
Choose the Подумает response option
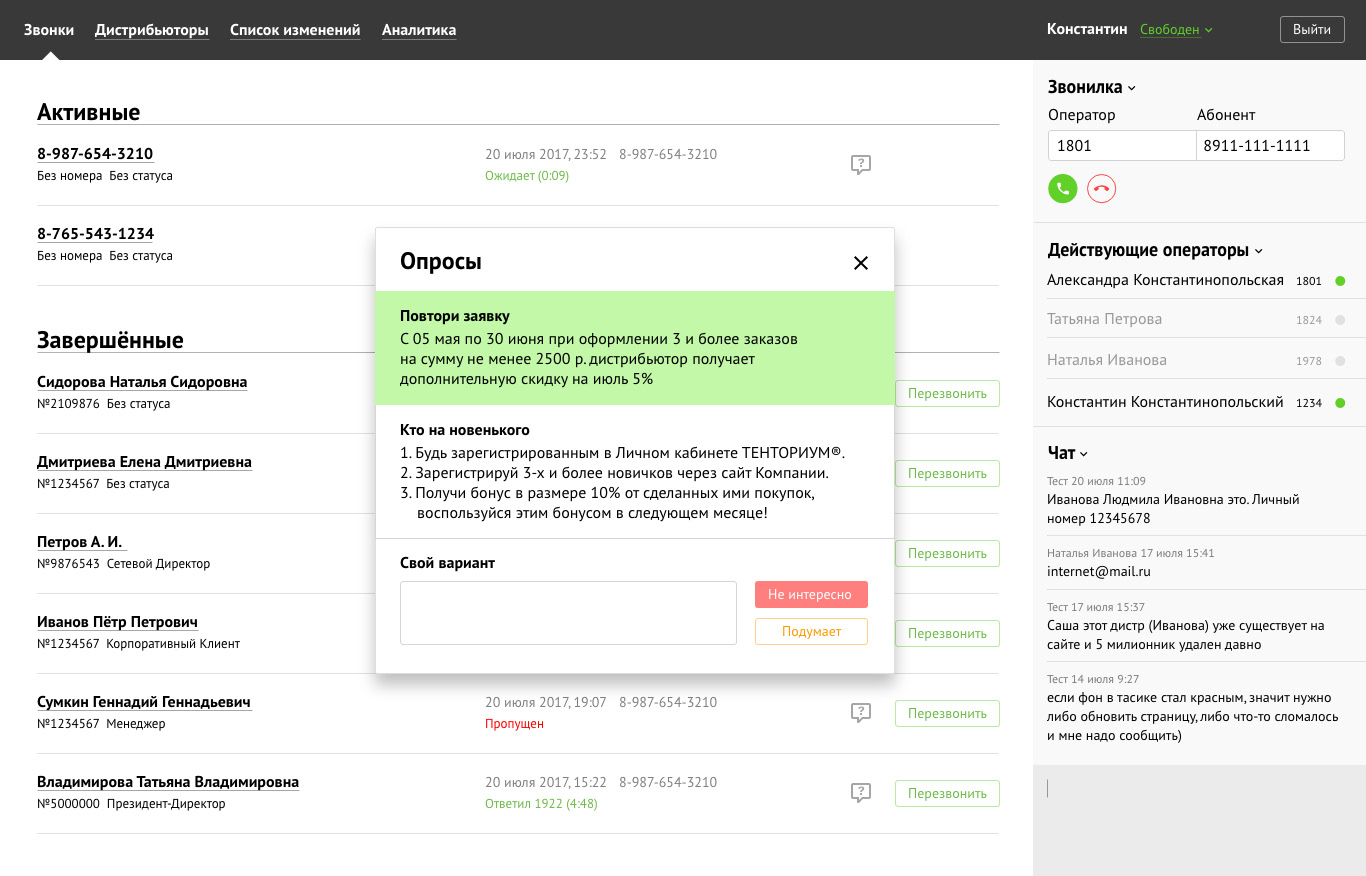click(811, 631)
